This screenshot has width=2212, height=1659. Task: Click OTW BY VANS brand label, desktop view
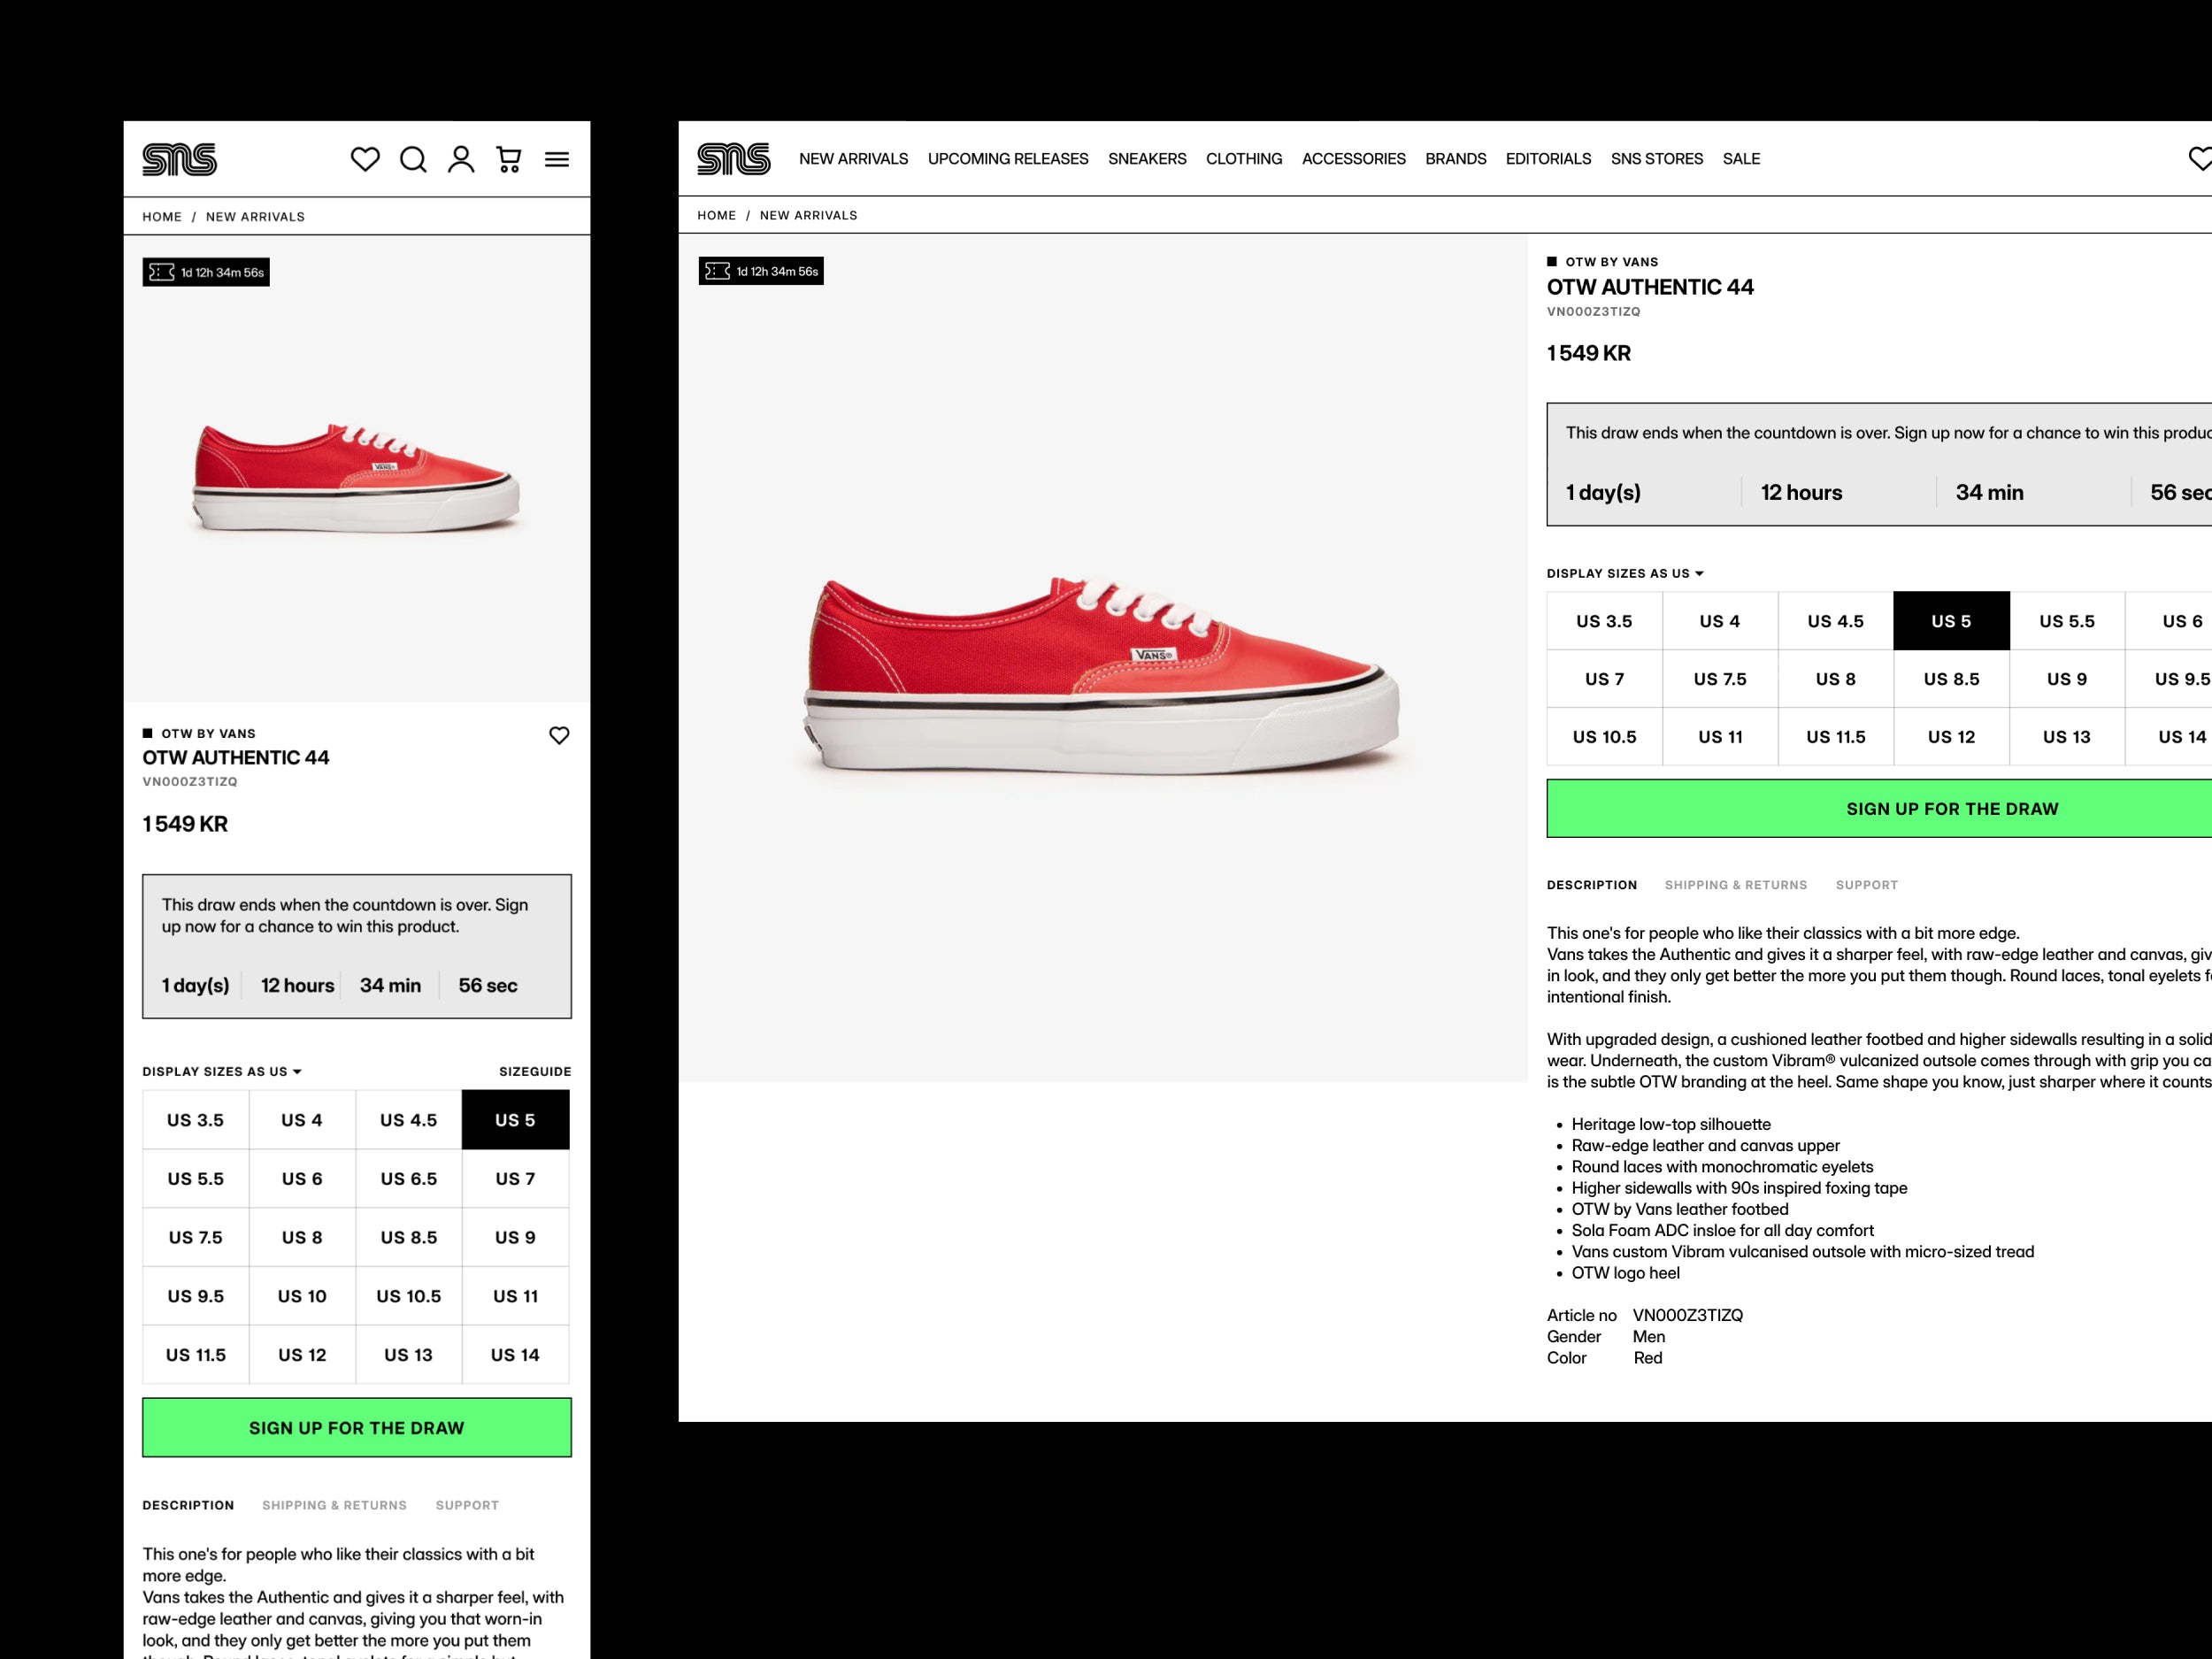[1611, 262]
